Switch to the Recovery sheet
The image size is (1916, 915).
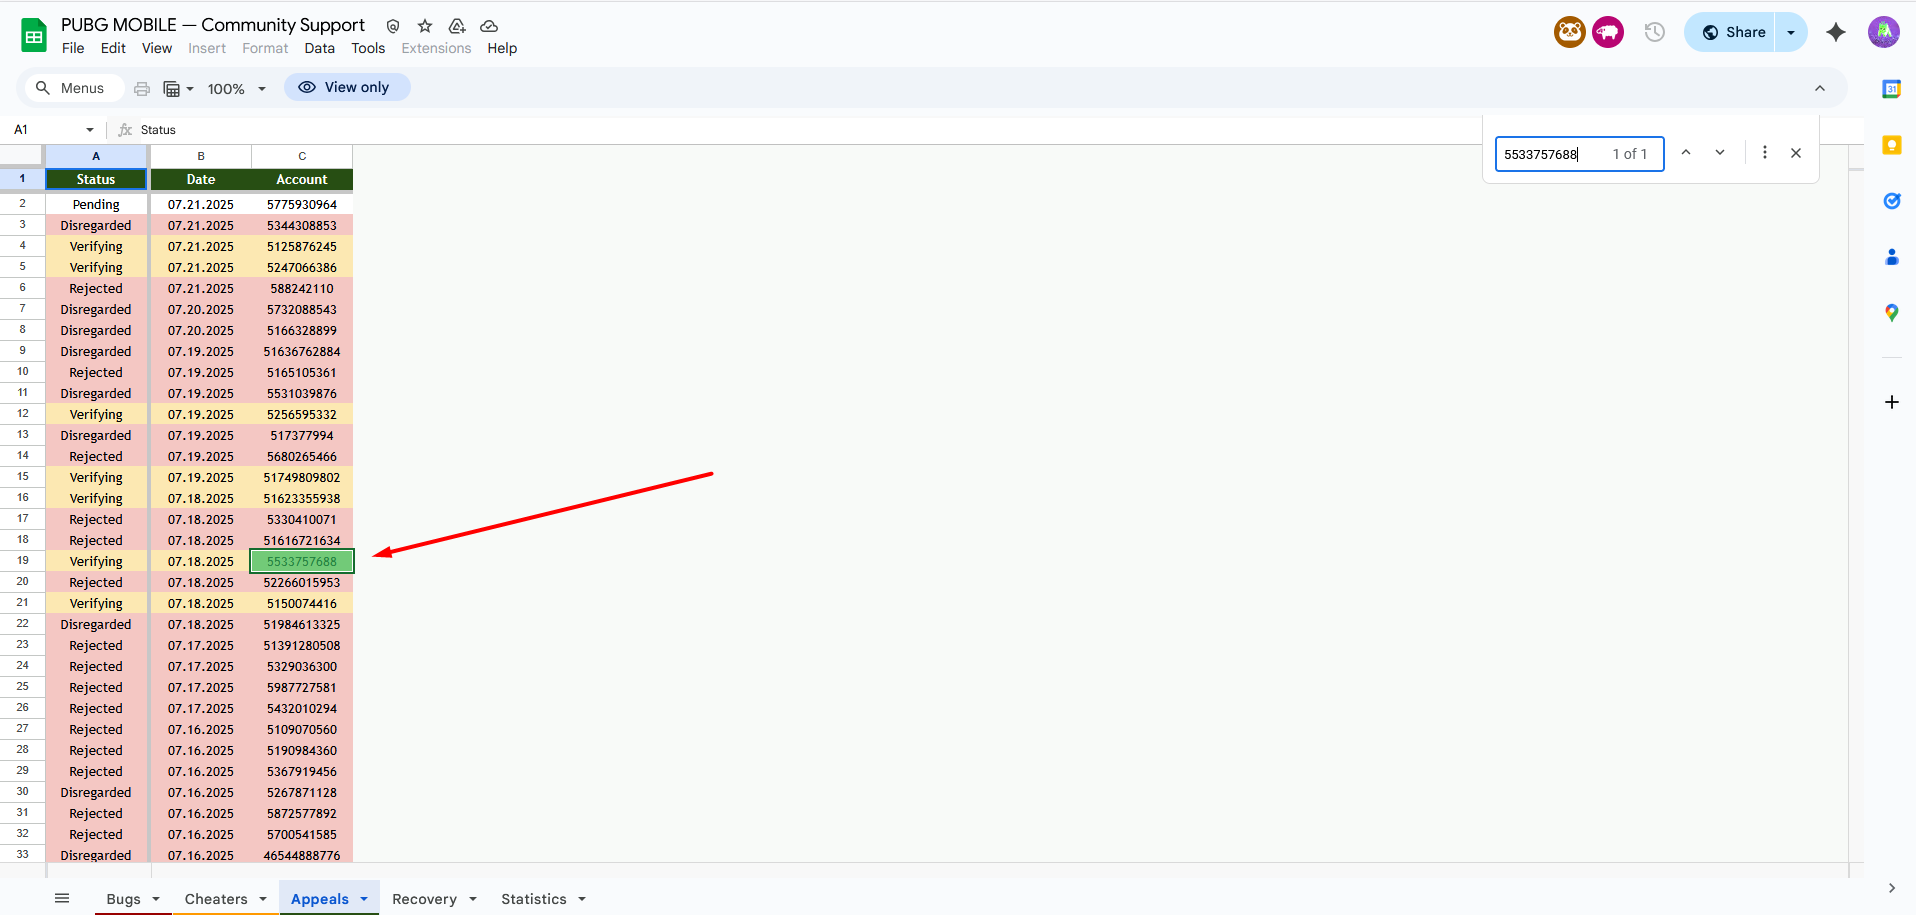tap(424, 899)
